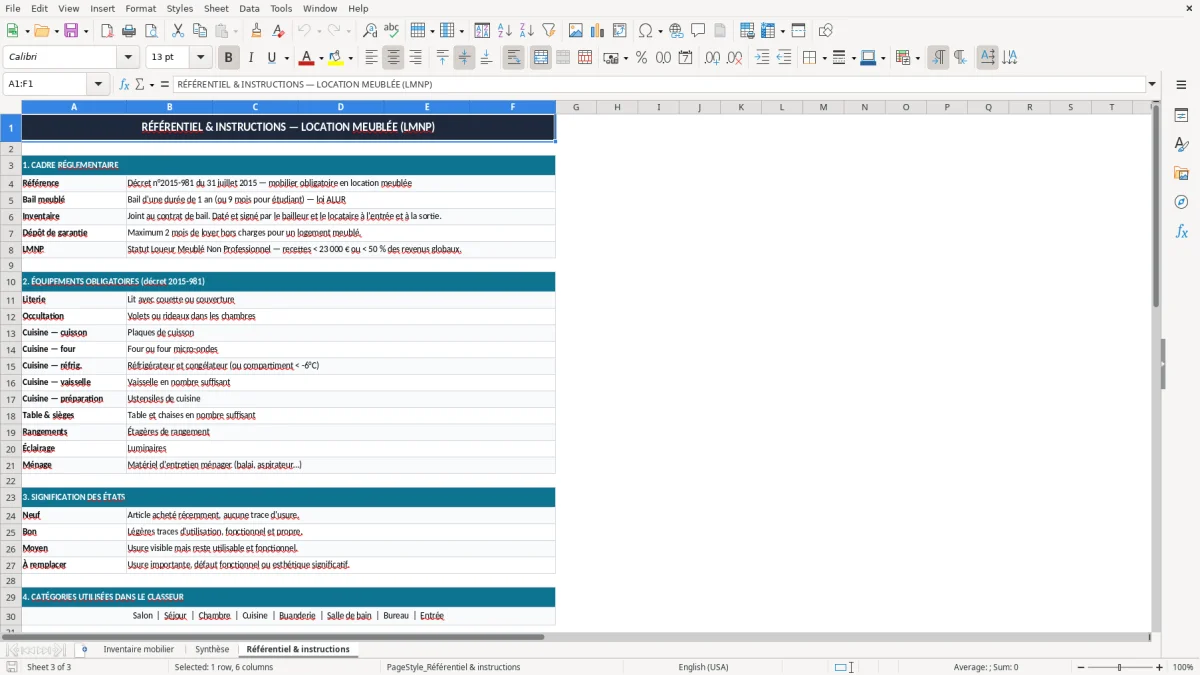Click the status bar zoom slider
Screen dimensions: 1200x675
(x=1119, y=667)
